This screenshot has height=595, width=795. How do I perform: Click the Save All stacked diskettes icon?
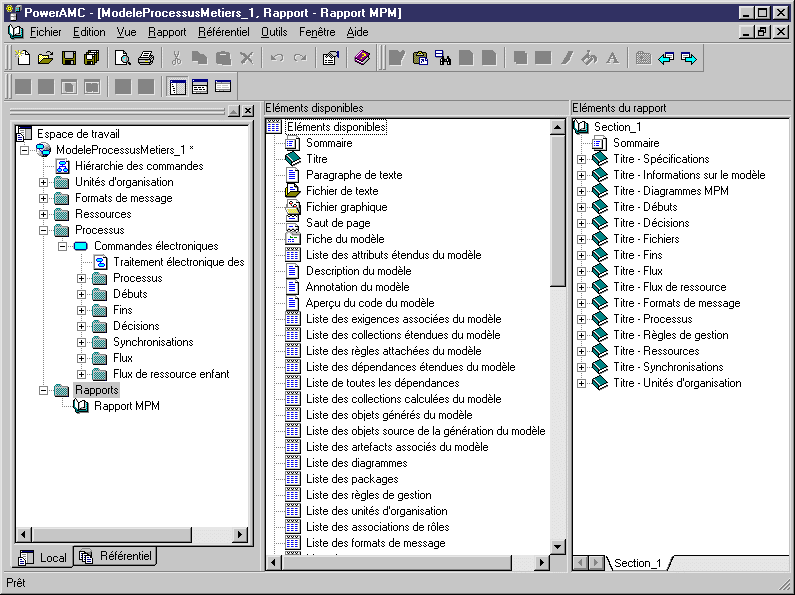[92, 58]
